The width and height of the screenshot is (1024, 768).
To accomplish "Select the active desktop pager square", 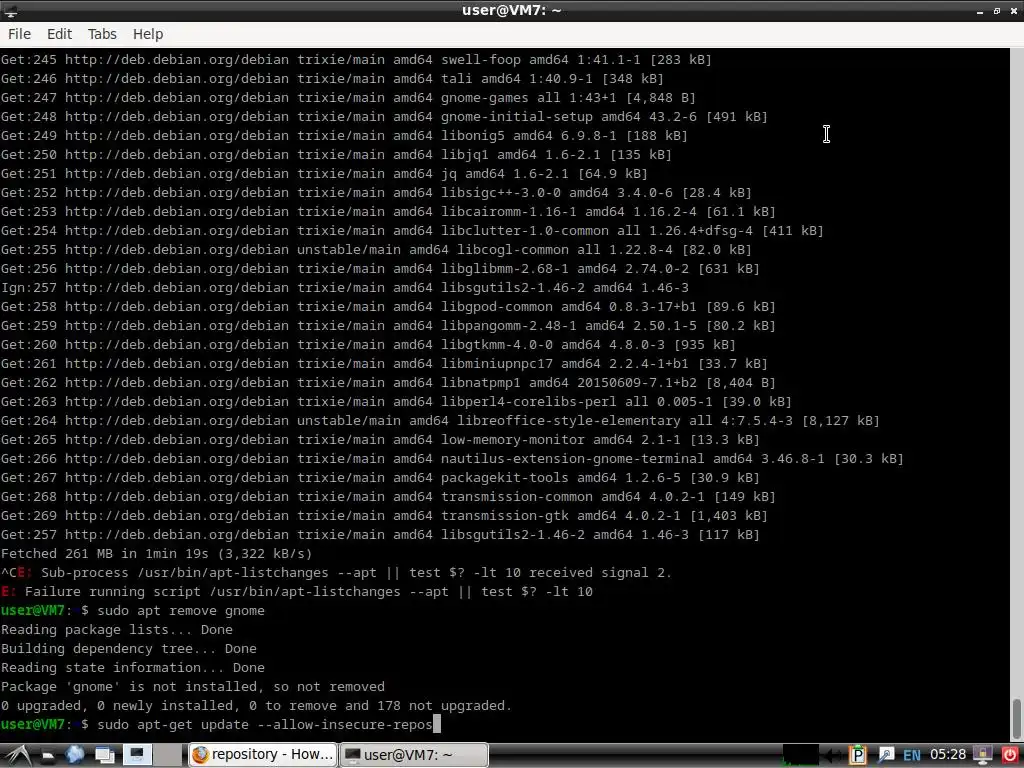I will point(137,755).
